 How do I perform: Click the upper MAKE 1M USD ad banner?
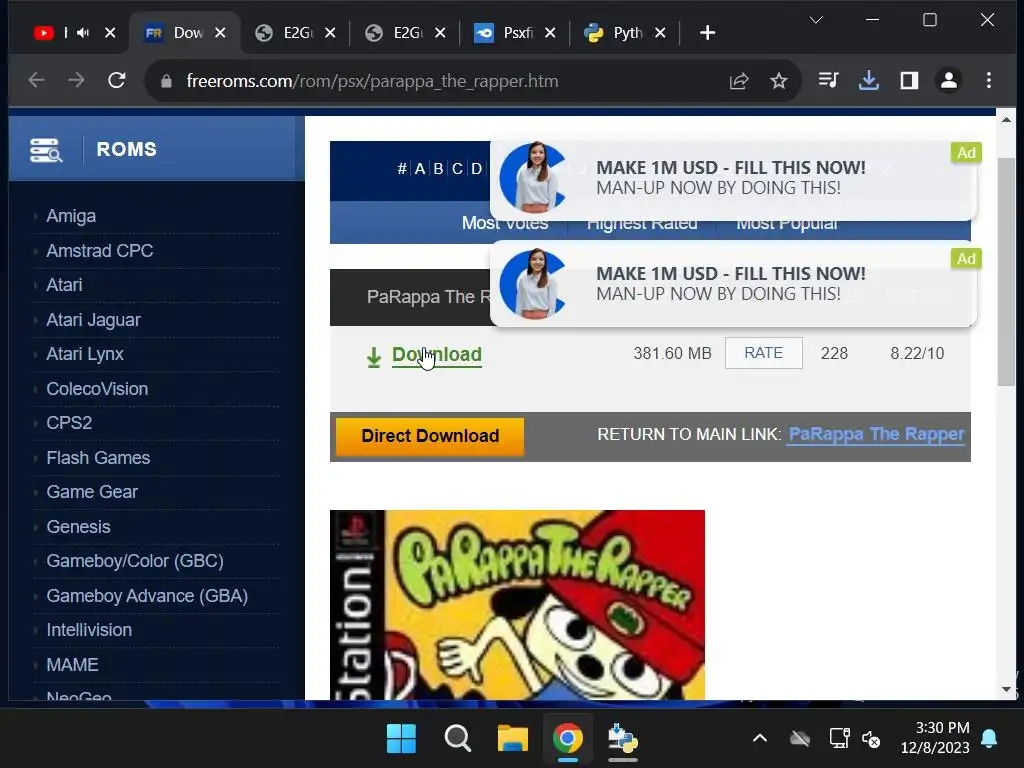point(733,178)
